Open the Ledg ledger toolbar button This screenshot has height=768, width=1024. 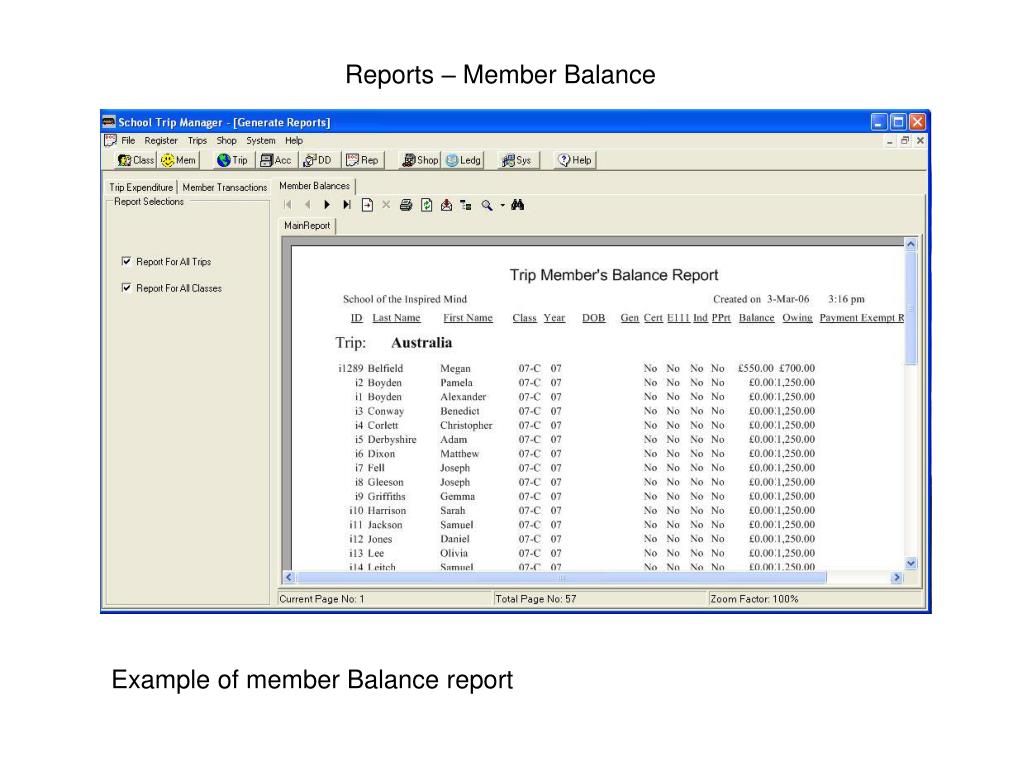[x=463, y=160]
